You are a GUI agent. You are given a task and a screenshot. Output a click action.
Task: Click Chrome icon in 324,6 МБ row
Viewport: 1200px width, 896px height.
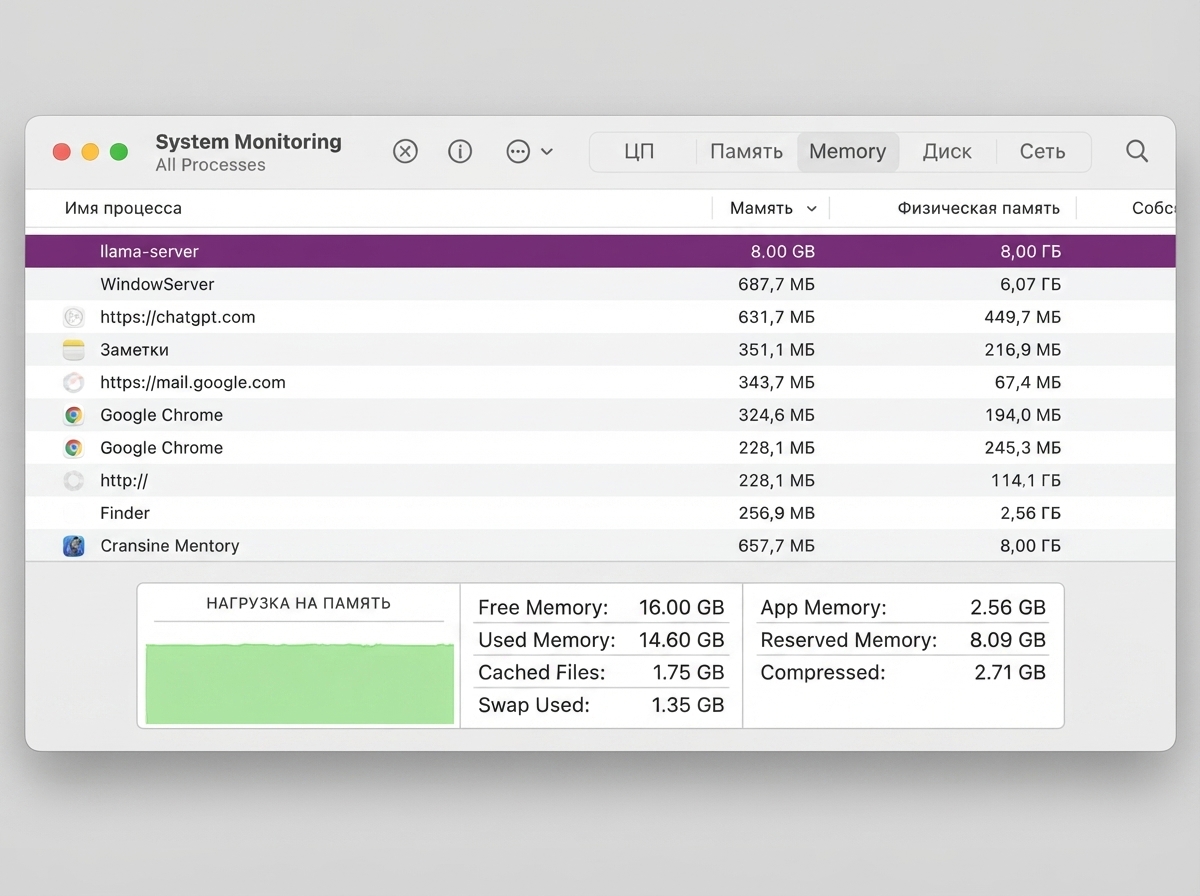coord(73,415)
